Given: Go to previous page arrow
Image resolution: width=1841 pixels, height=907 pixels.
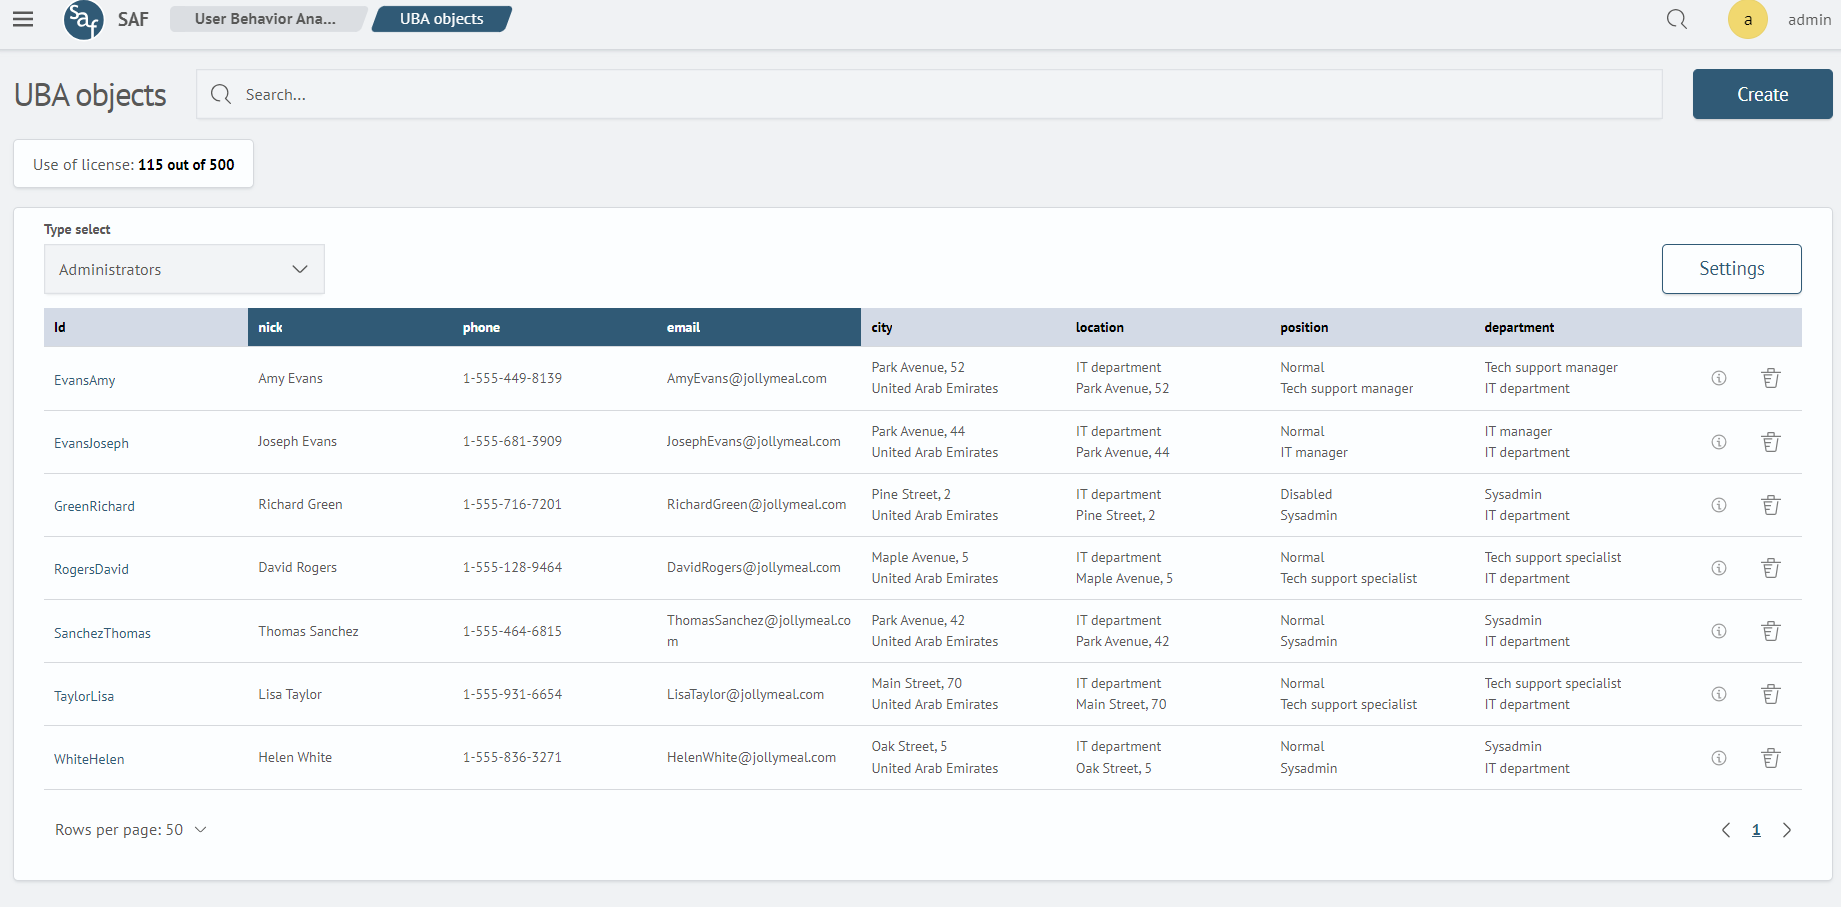Looking at the screenshot, I should (1726, 830).
